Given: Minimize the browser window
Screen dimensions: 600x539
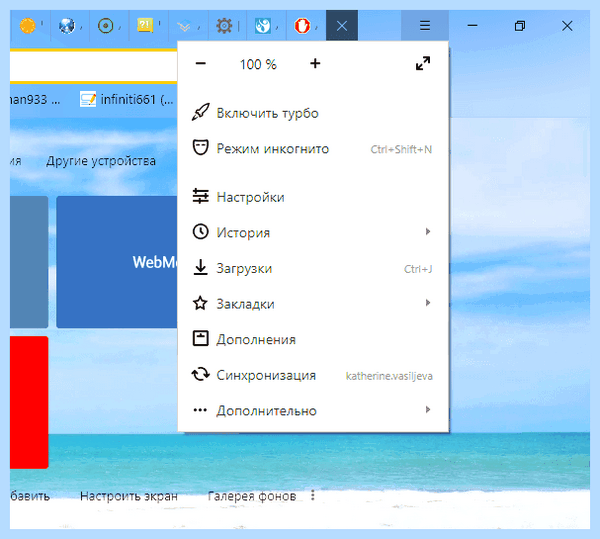Looking at the screenshot, I should click(473, 26).
